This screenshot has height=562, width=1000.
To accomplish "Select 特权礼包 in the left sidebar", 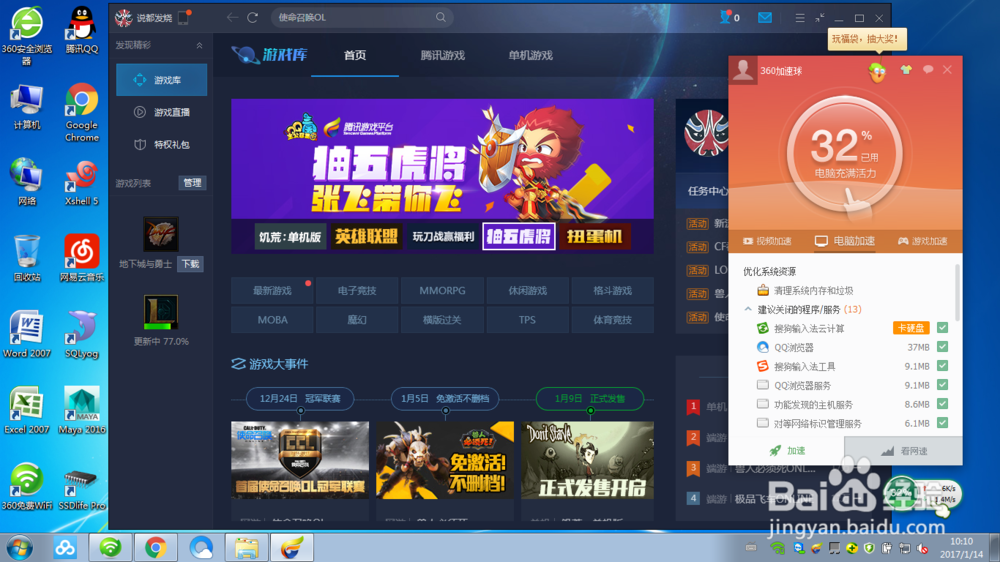I will coord(161,145).
